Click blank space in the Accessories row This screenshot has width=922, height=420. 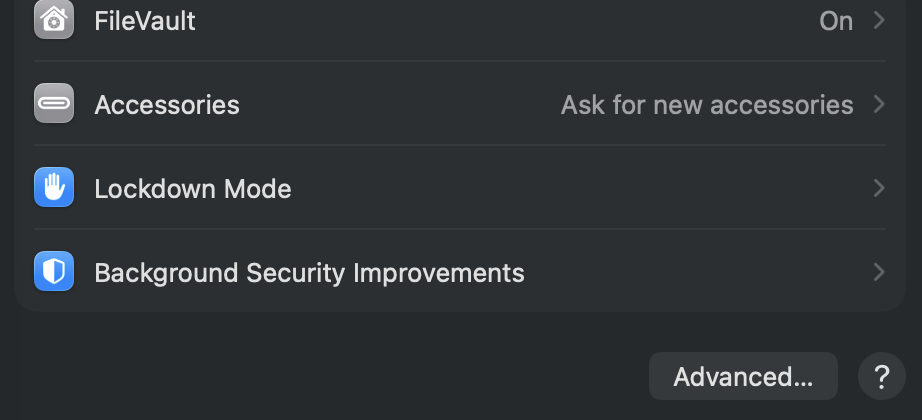pyautogui.click(x=400, y=104)
